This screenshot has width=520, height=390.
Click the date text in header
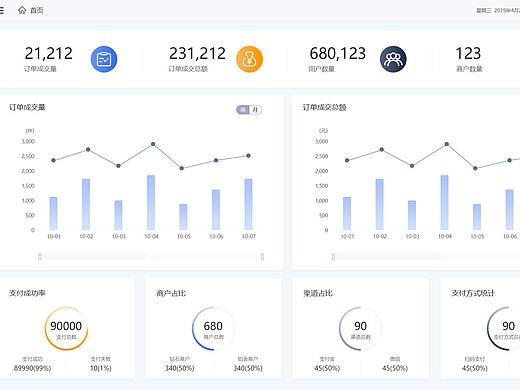(498, 11)
